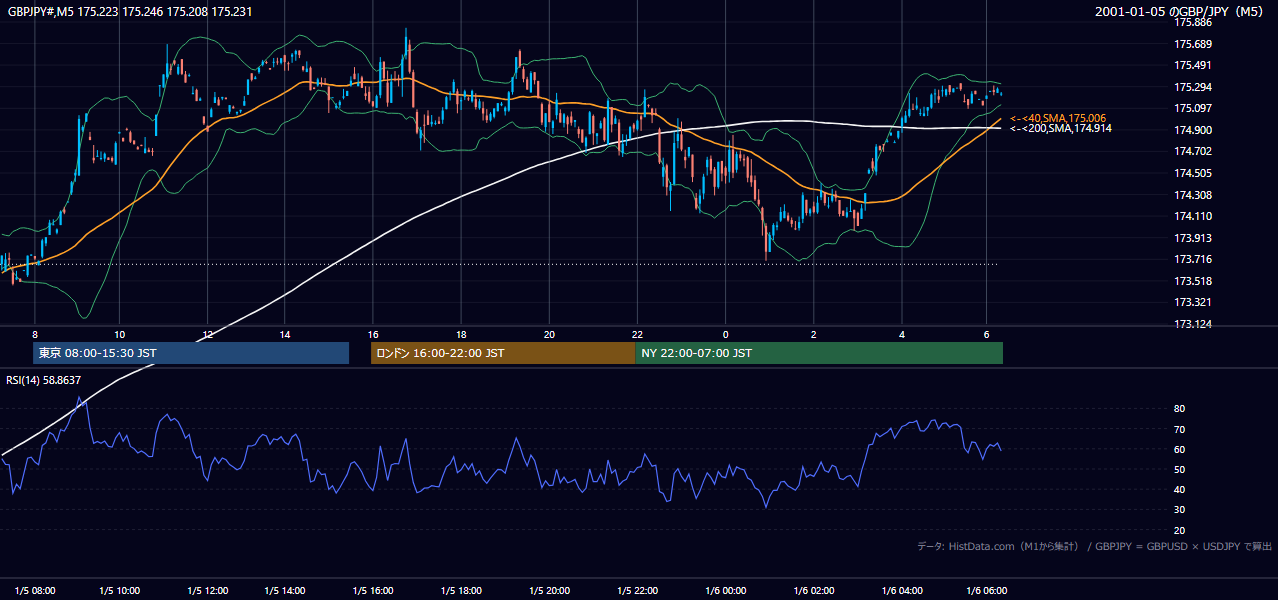The height and width of the screenshot is (600, 1278).
Task: Select the ロンドン 16:00-22:00 JST session bar
Action: point(503,353)
